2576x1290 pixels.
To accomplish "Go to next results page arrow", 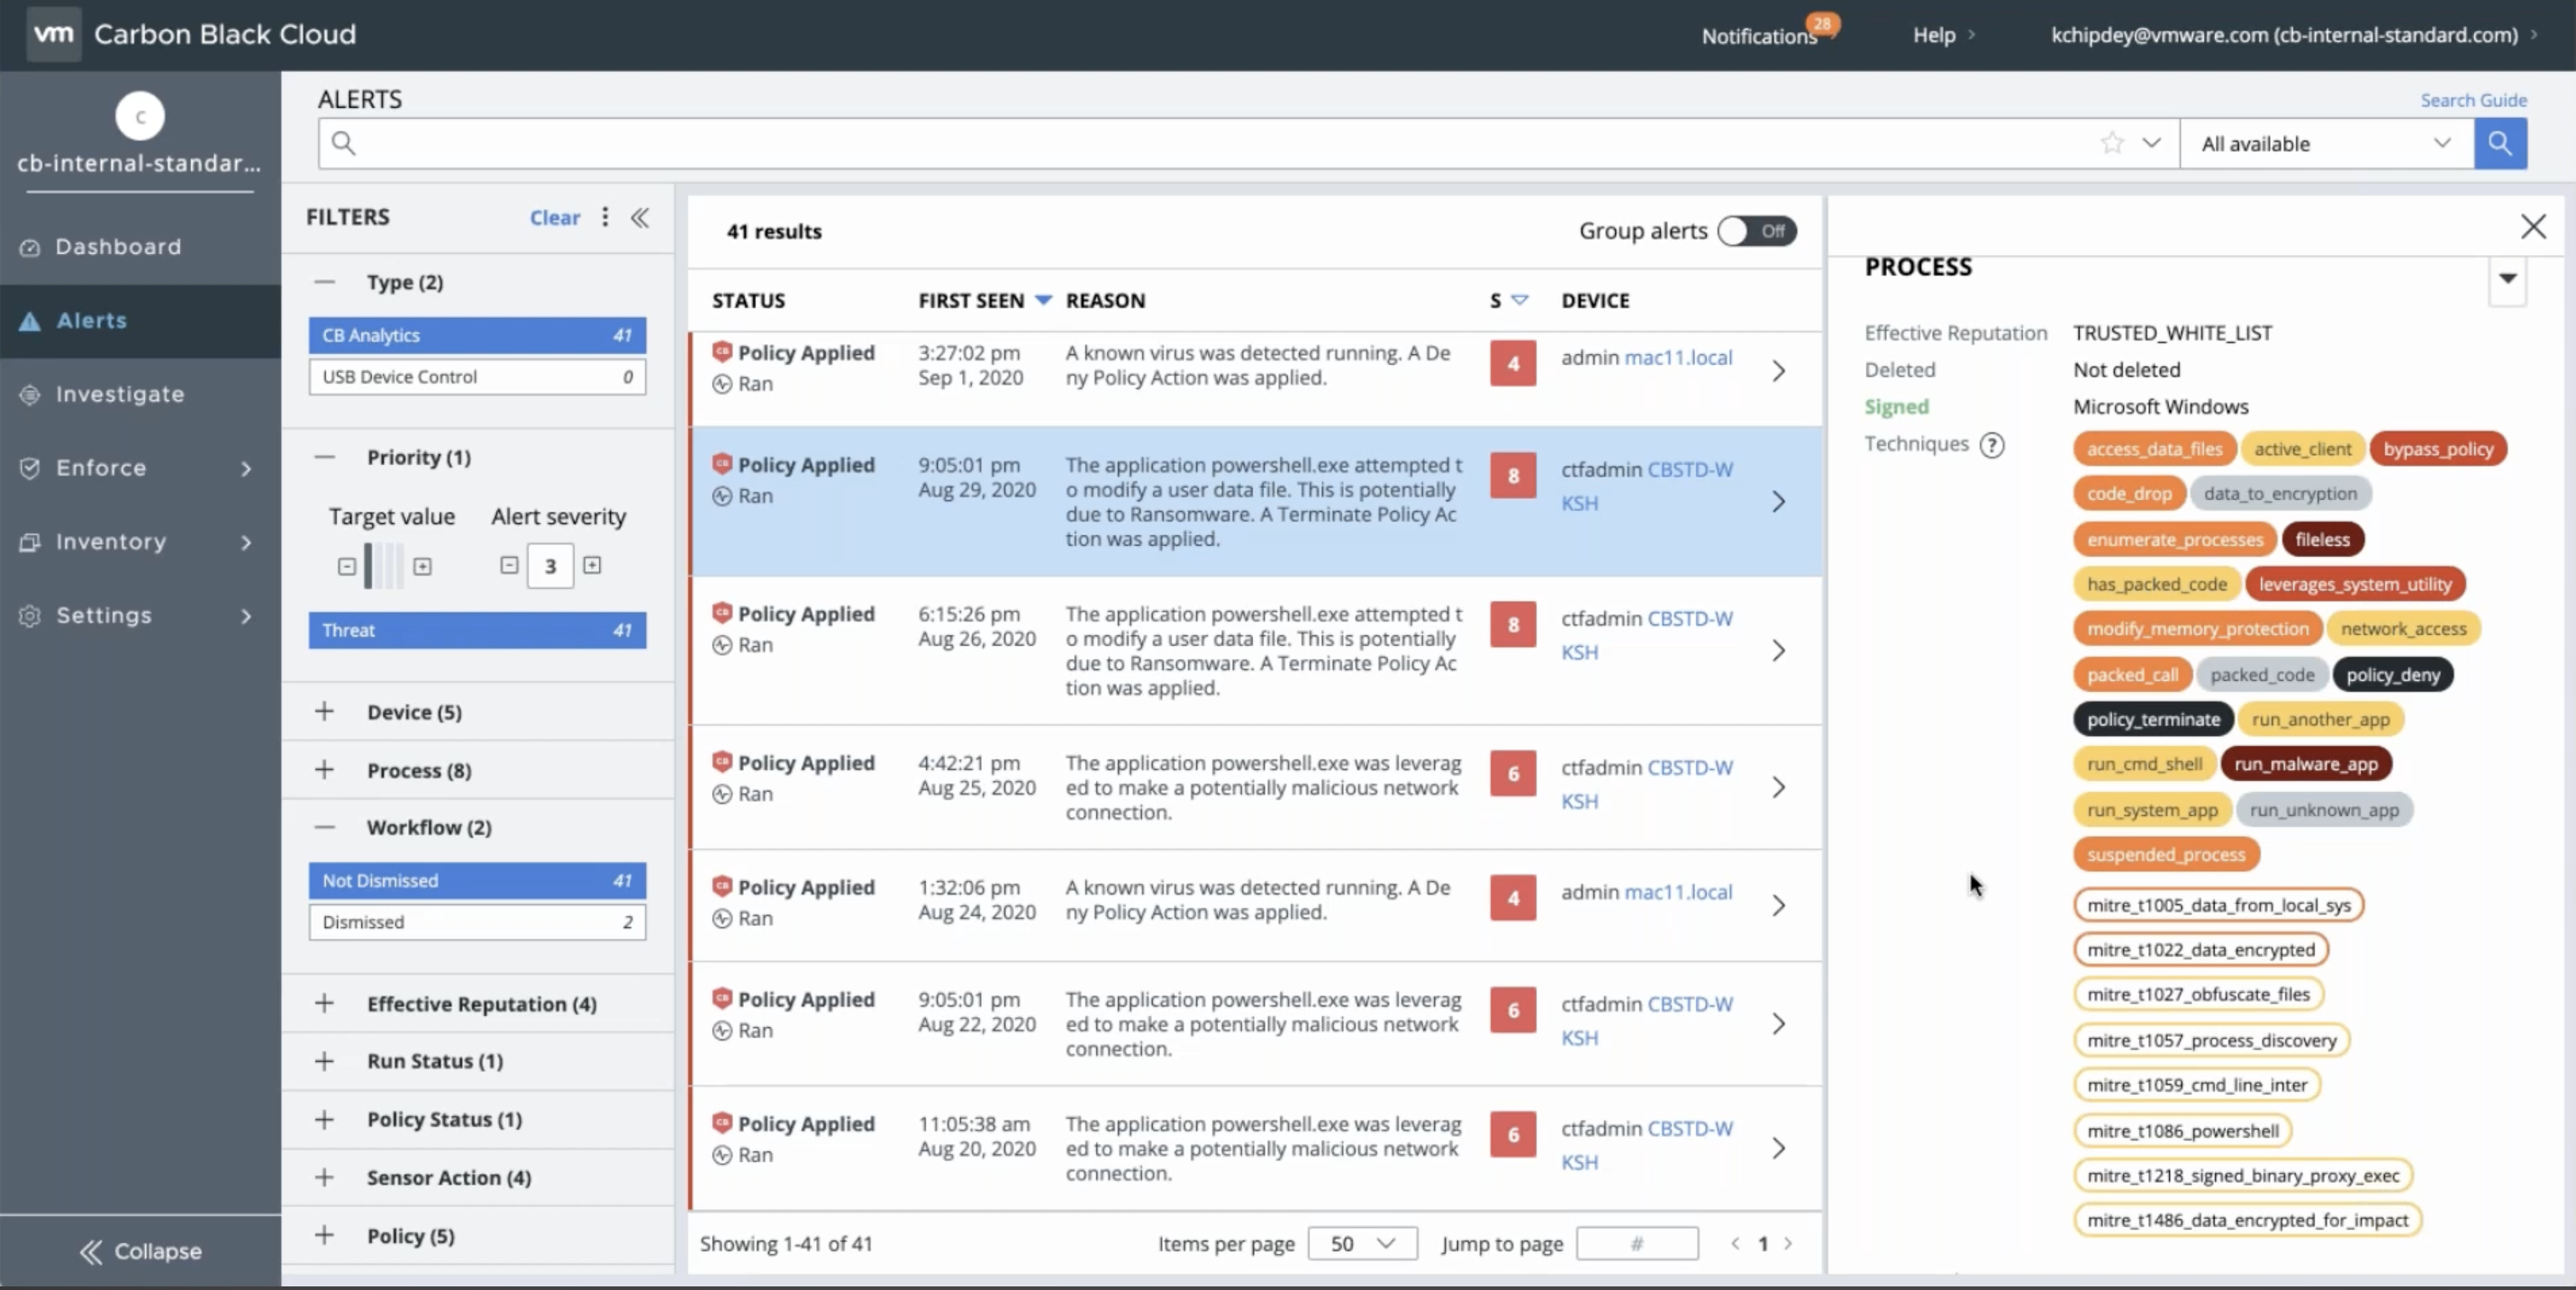I will tap(1788, 1243).
